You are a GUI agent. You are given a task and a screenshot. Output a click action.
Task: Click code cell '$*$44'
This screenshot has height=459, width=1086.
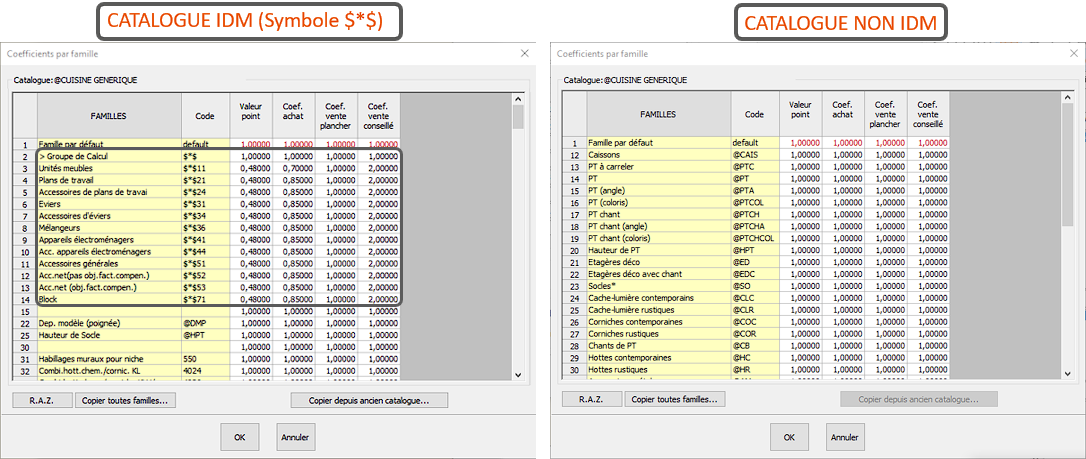click(206, 251)
